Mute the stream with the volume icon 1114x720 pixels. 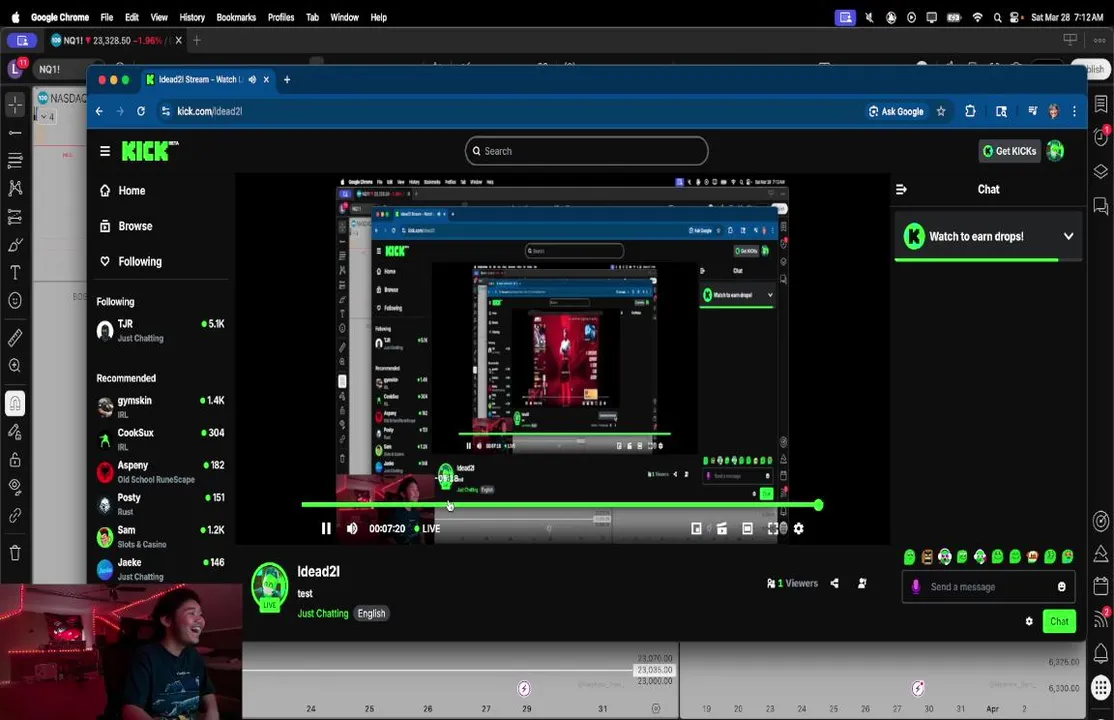[352, 528]
